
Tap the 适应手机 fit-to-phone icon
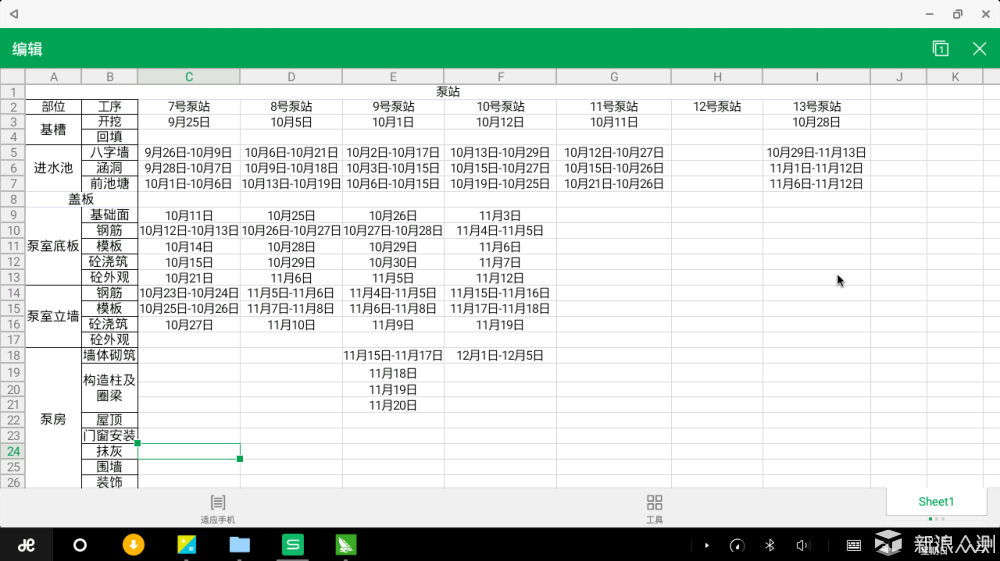218,507
